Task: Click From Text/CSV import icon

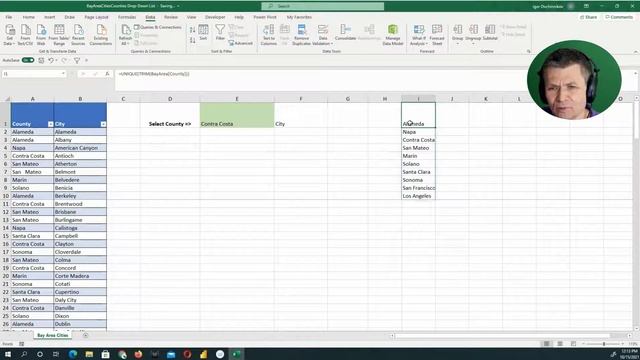Action: (25, 35)
